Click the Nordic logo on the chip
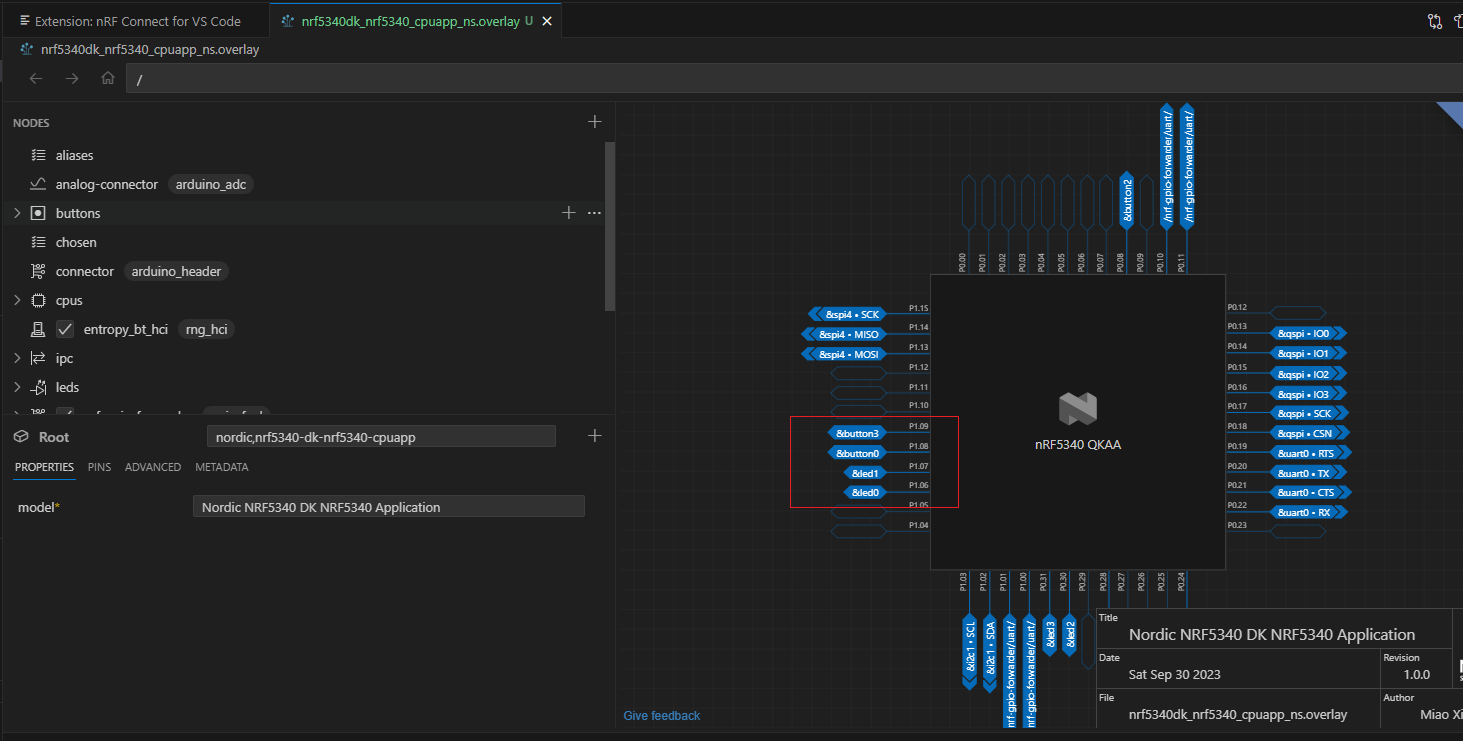Viewport: 1463px width, 741px height. point(1078,407)
